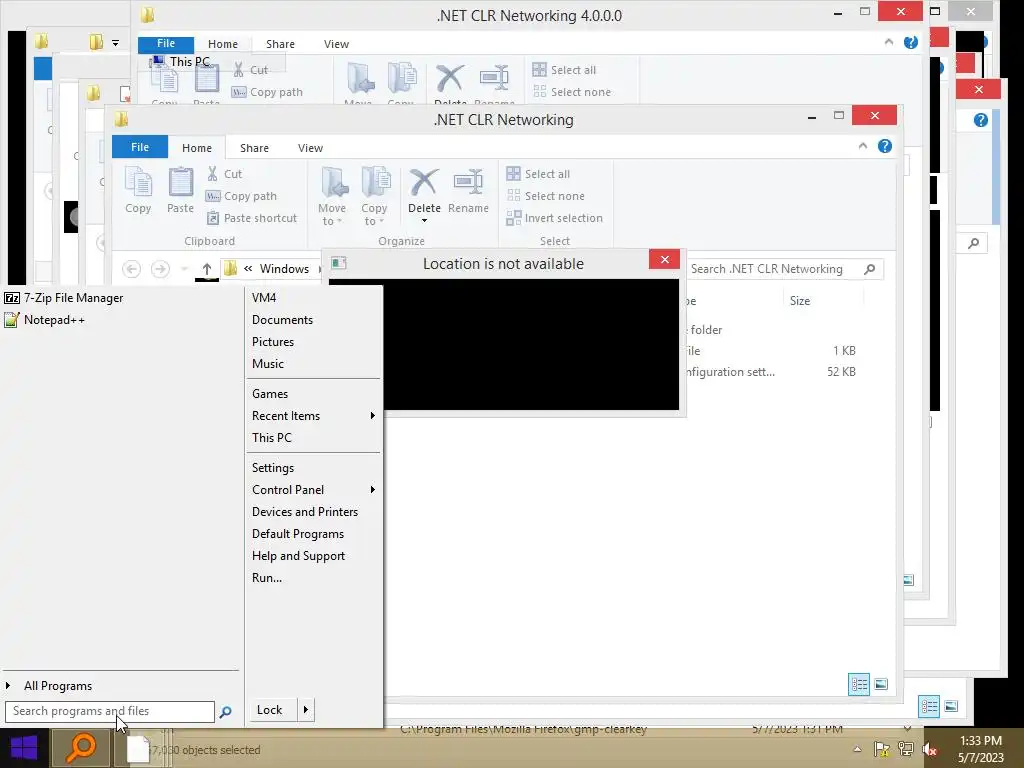
Task: Click Select all in Networking 4.0.0.0 window
Action: coord(564,70)
